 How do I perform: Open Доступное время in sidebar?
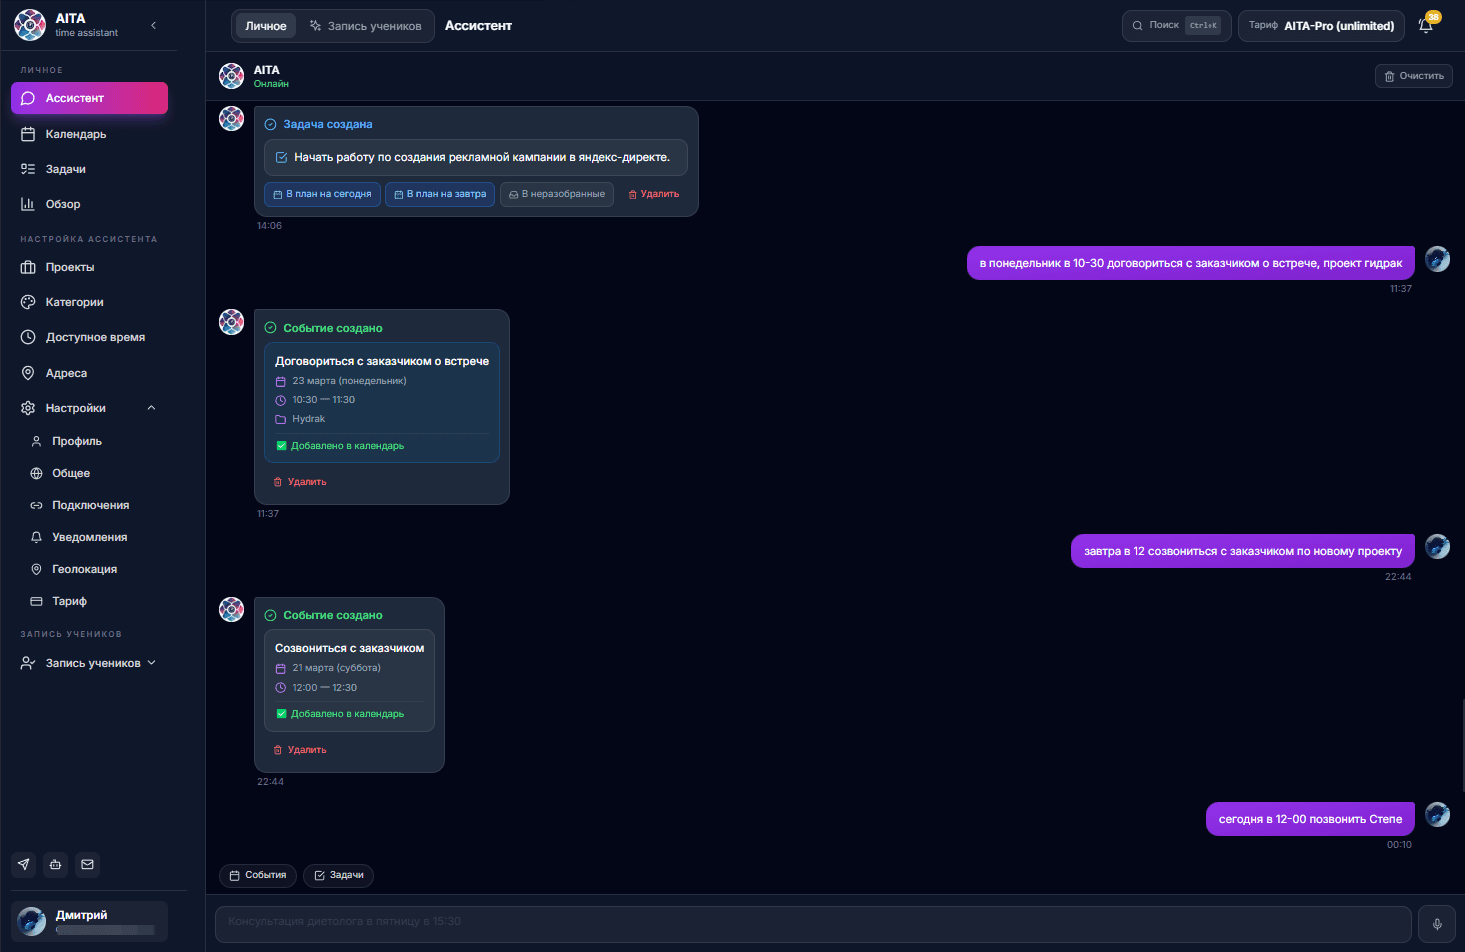click(95, 337)
